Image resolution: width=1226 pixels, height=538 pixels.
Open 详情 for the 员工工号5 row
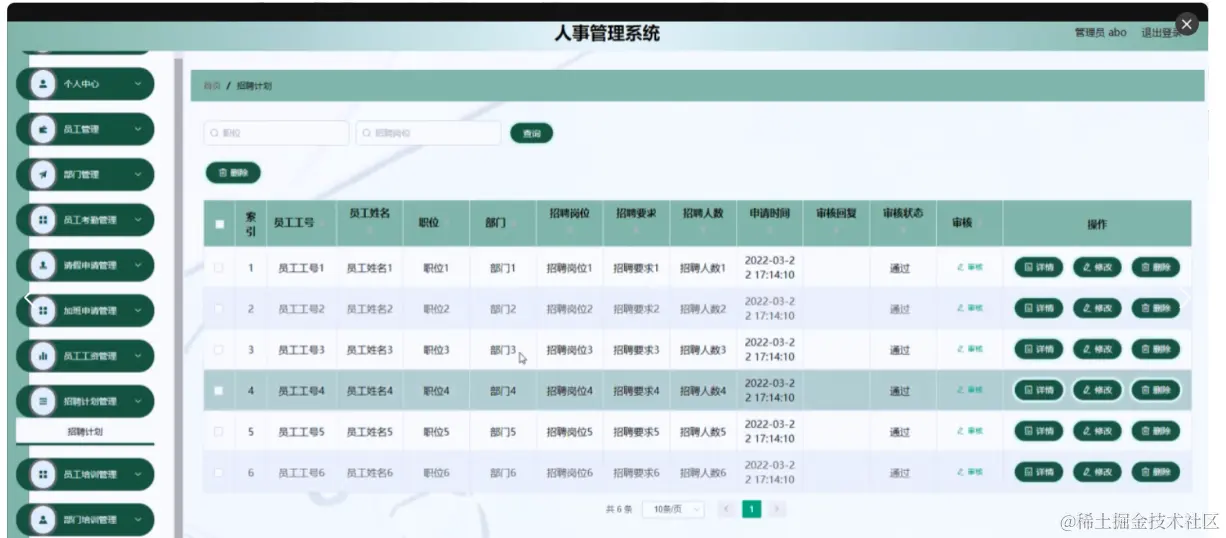pyautogui.click(x=1039, y=431)
